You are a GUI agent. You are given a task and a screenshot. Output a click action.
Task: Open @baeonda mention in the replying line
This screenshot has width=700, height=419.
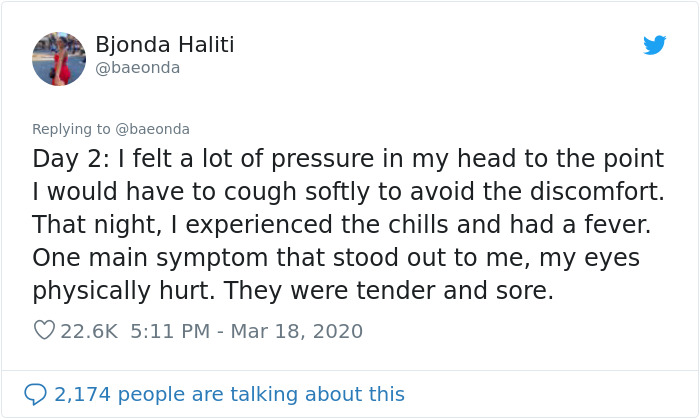[153, 129]
